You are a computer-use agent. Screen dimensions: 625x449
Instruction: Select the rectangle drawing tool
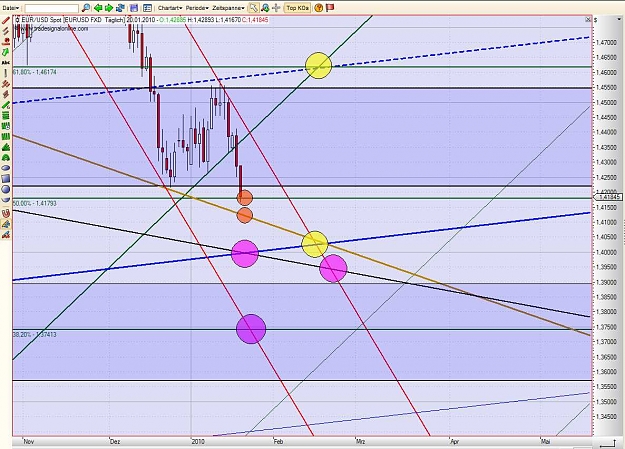pyautogui.click(x=6, y=179)
